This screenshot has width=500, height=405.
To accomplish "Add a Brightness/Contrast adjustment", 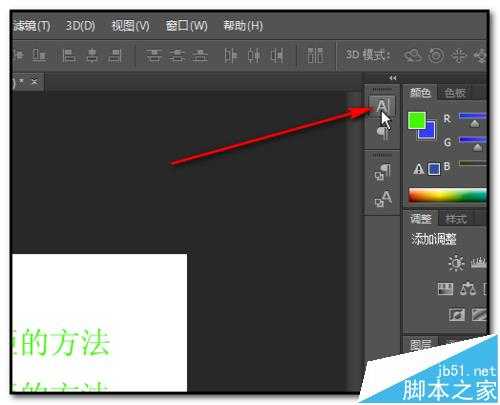I will click(x=456, y=263).
